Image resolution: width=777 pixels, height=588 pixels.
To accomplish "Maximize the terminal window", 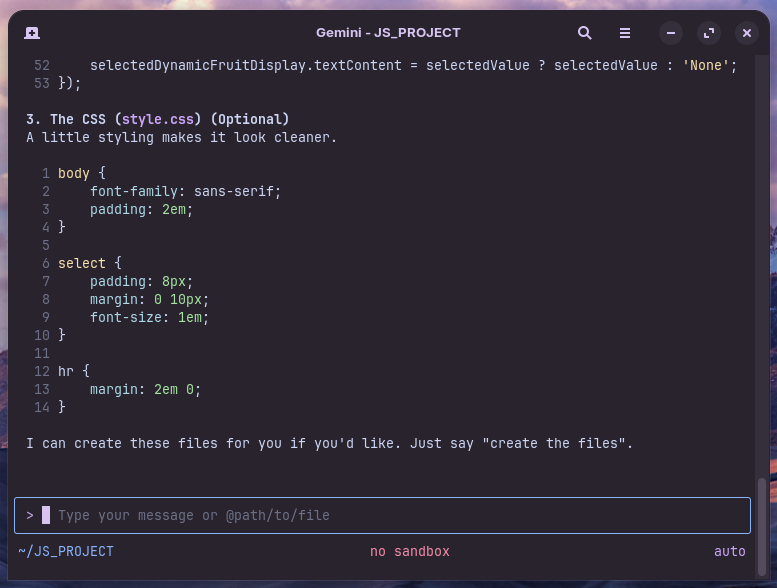I will coord(709,33).
